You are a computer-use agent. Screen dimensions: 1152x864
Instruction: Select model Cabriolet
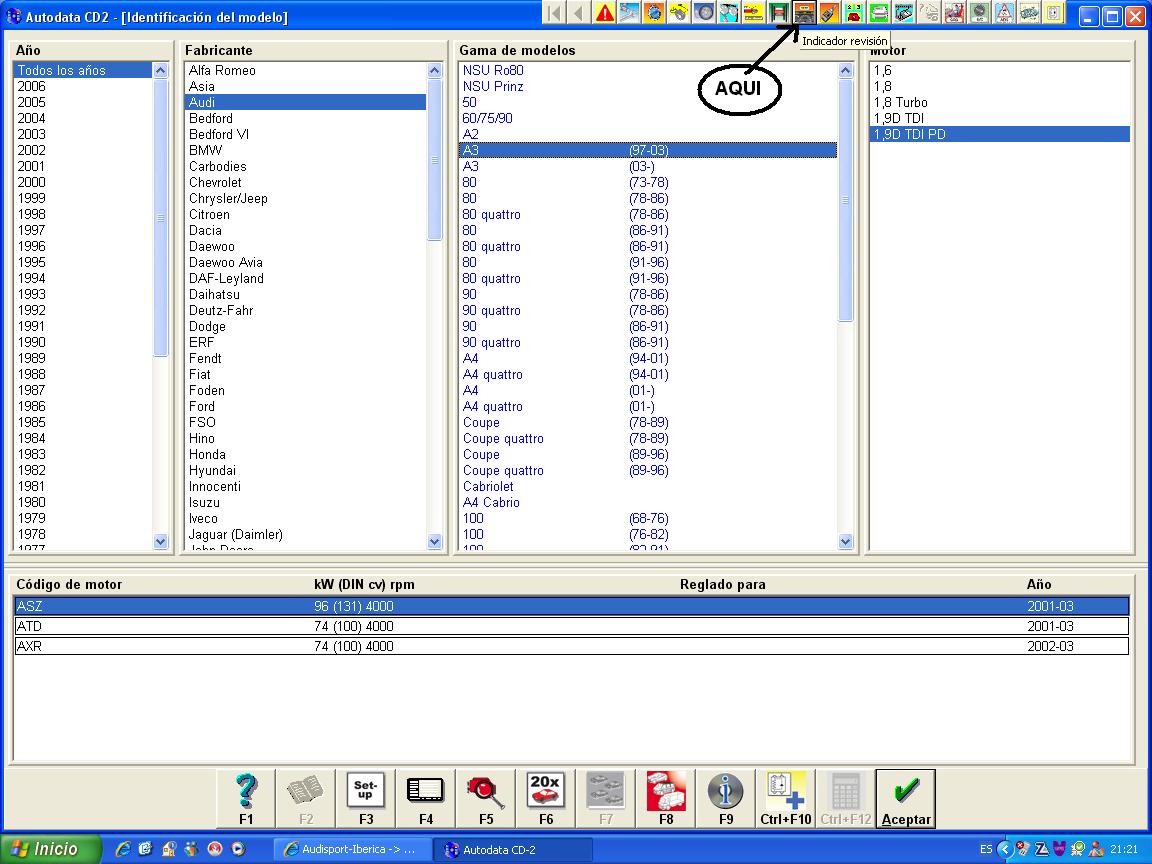(648, 486)
